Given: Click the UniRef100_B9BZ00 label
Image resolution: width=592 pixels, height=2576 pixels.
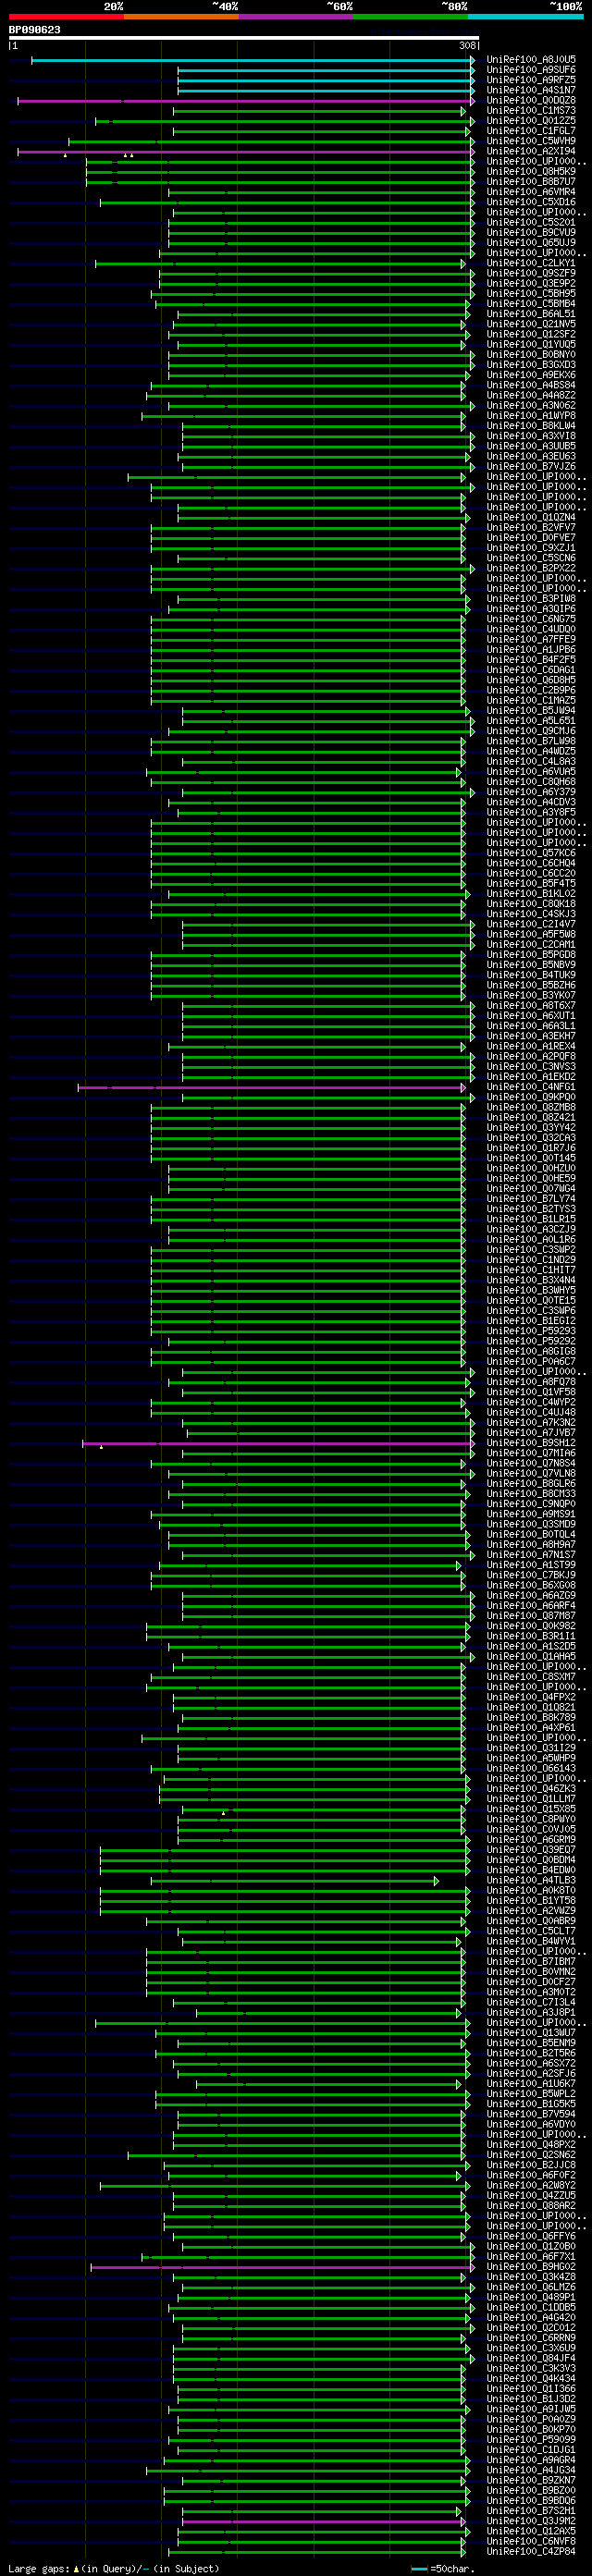Looking at the screenshot, I should (x=531, y=2491).
